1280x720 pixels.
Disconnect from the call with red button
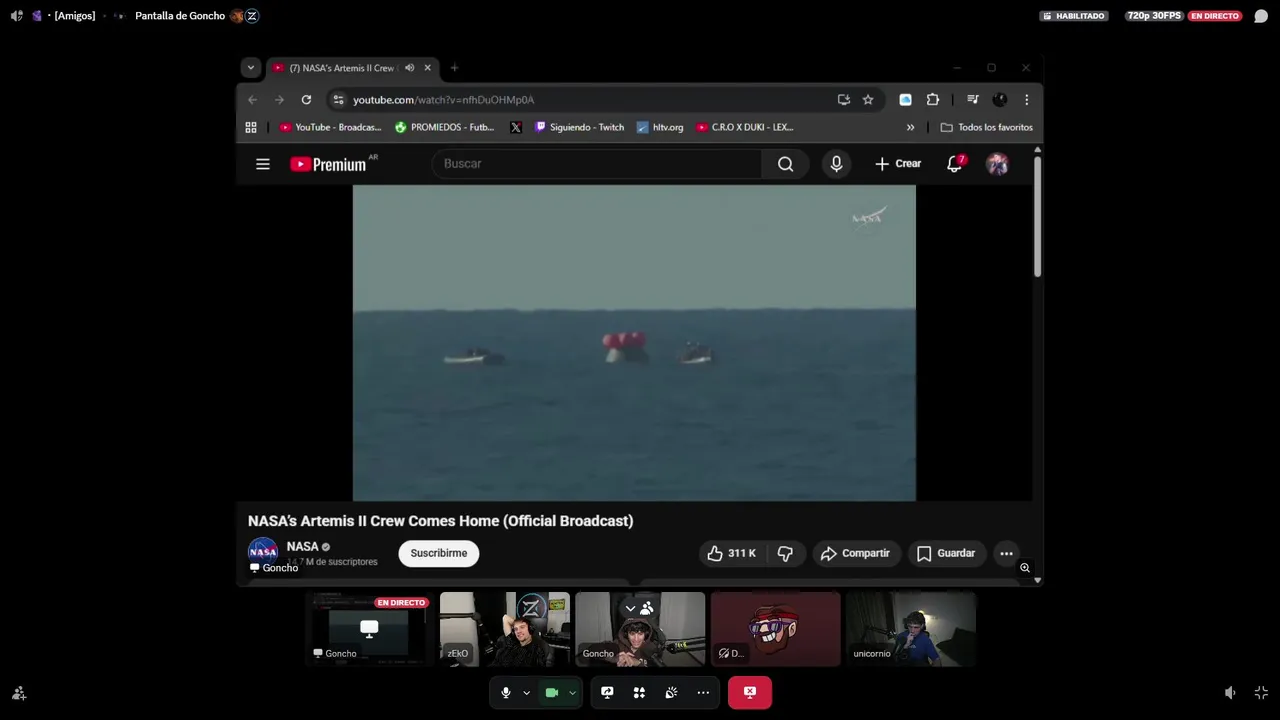coord(750,692)
